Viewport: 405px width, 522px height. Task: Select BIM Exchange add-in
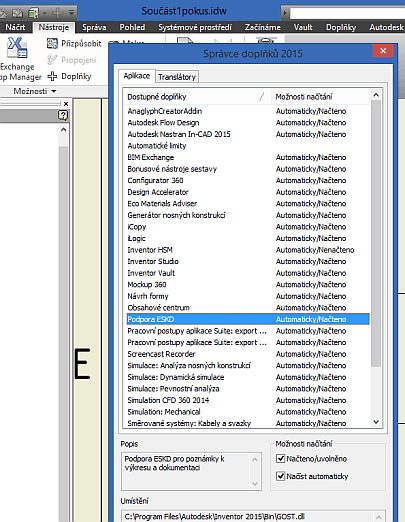(x=247, y=157)
